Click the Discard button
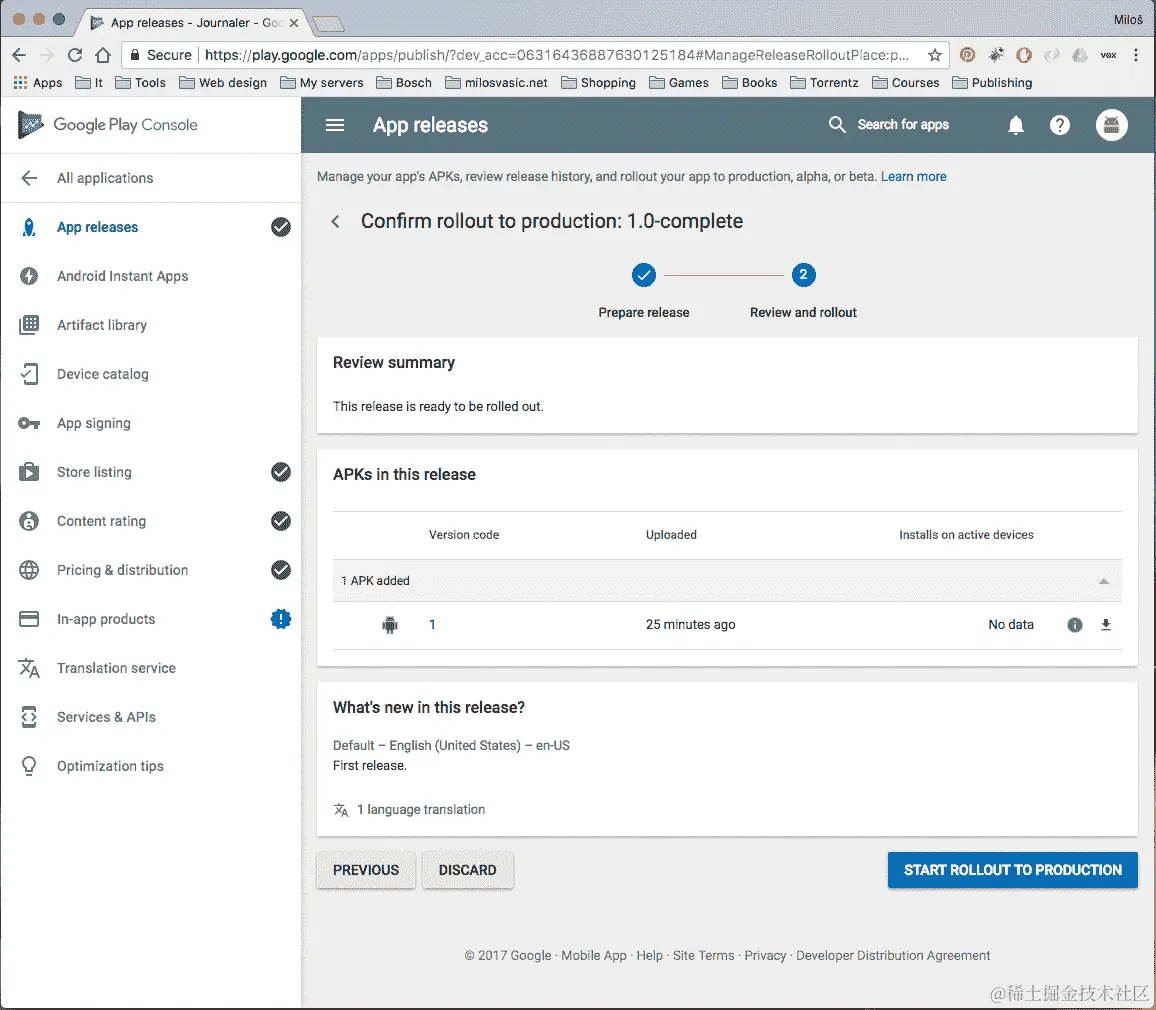 [467, 870]
